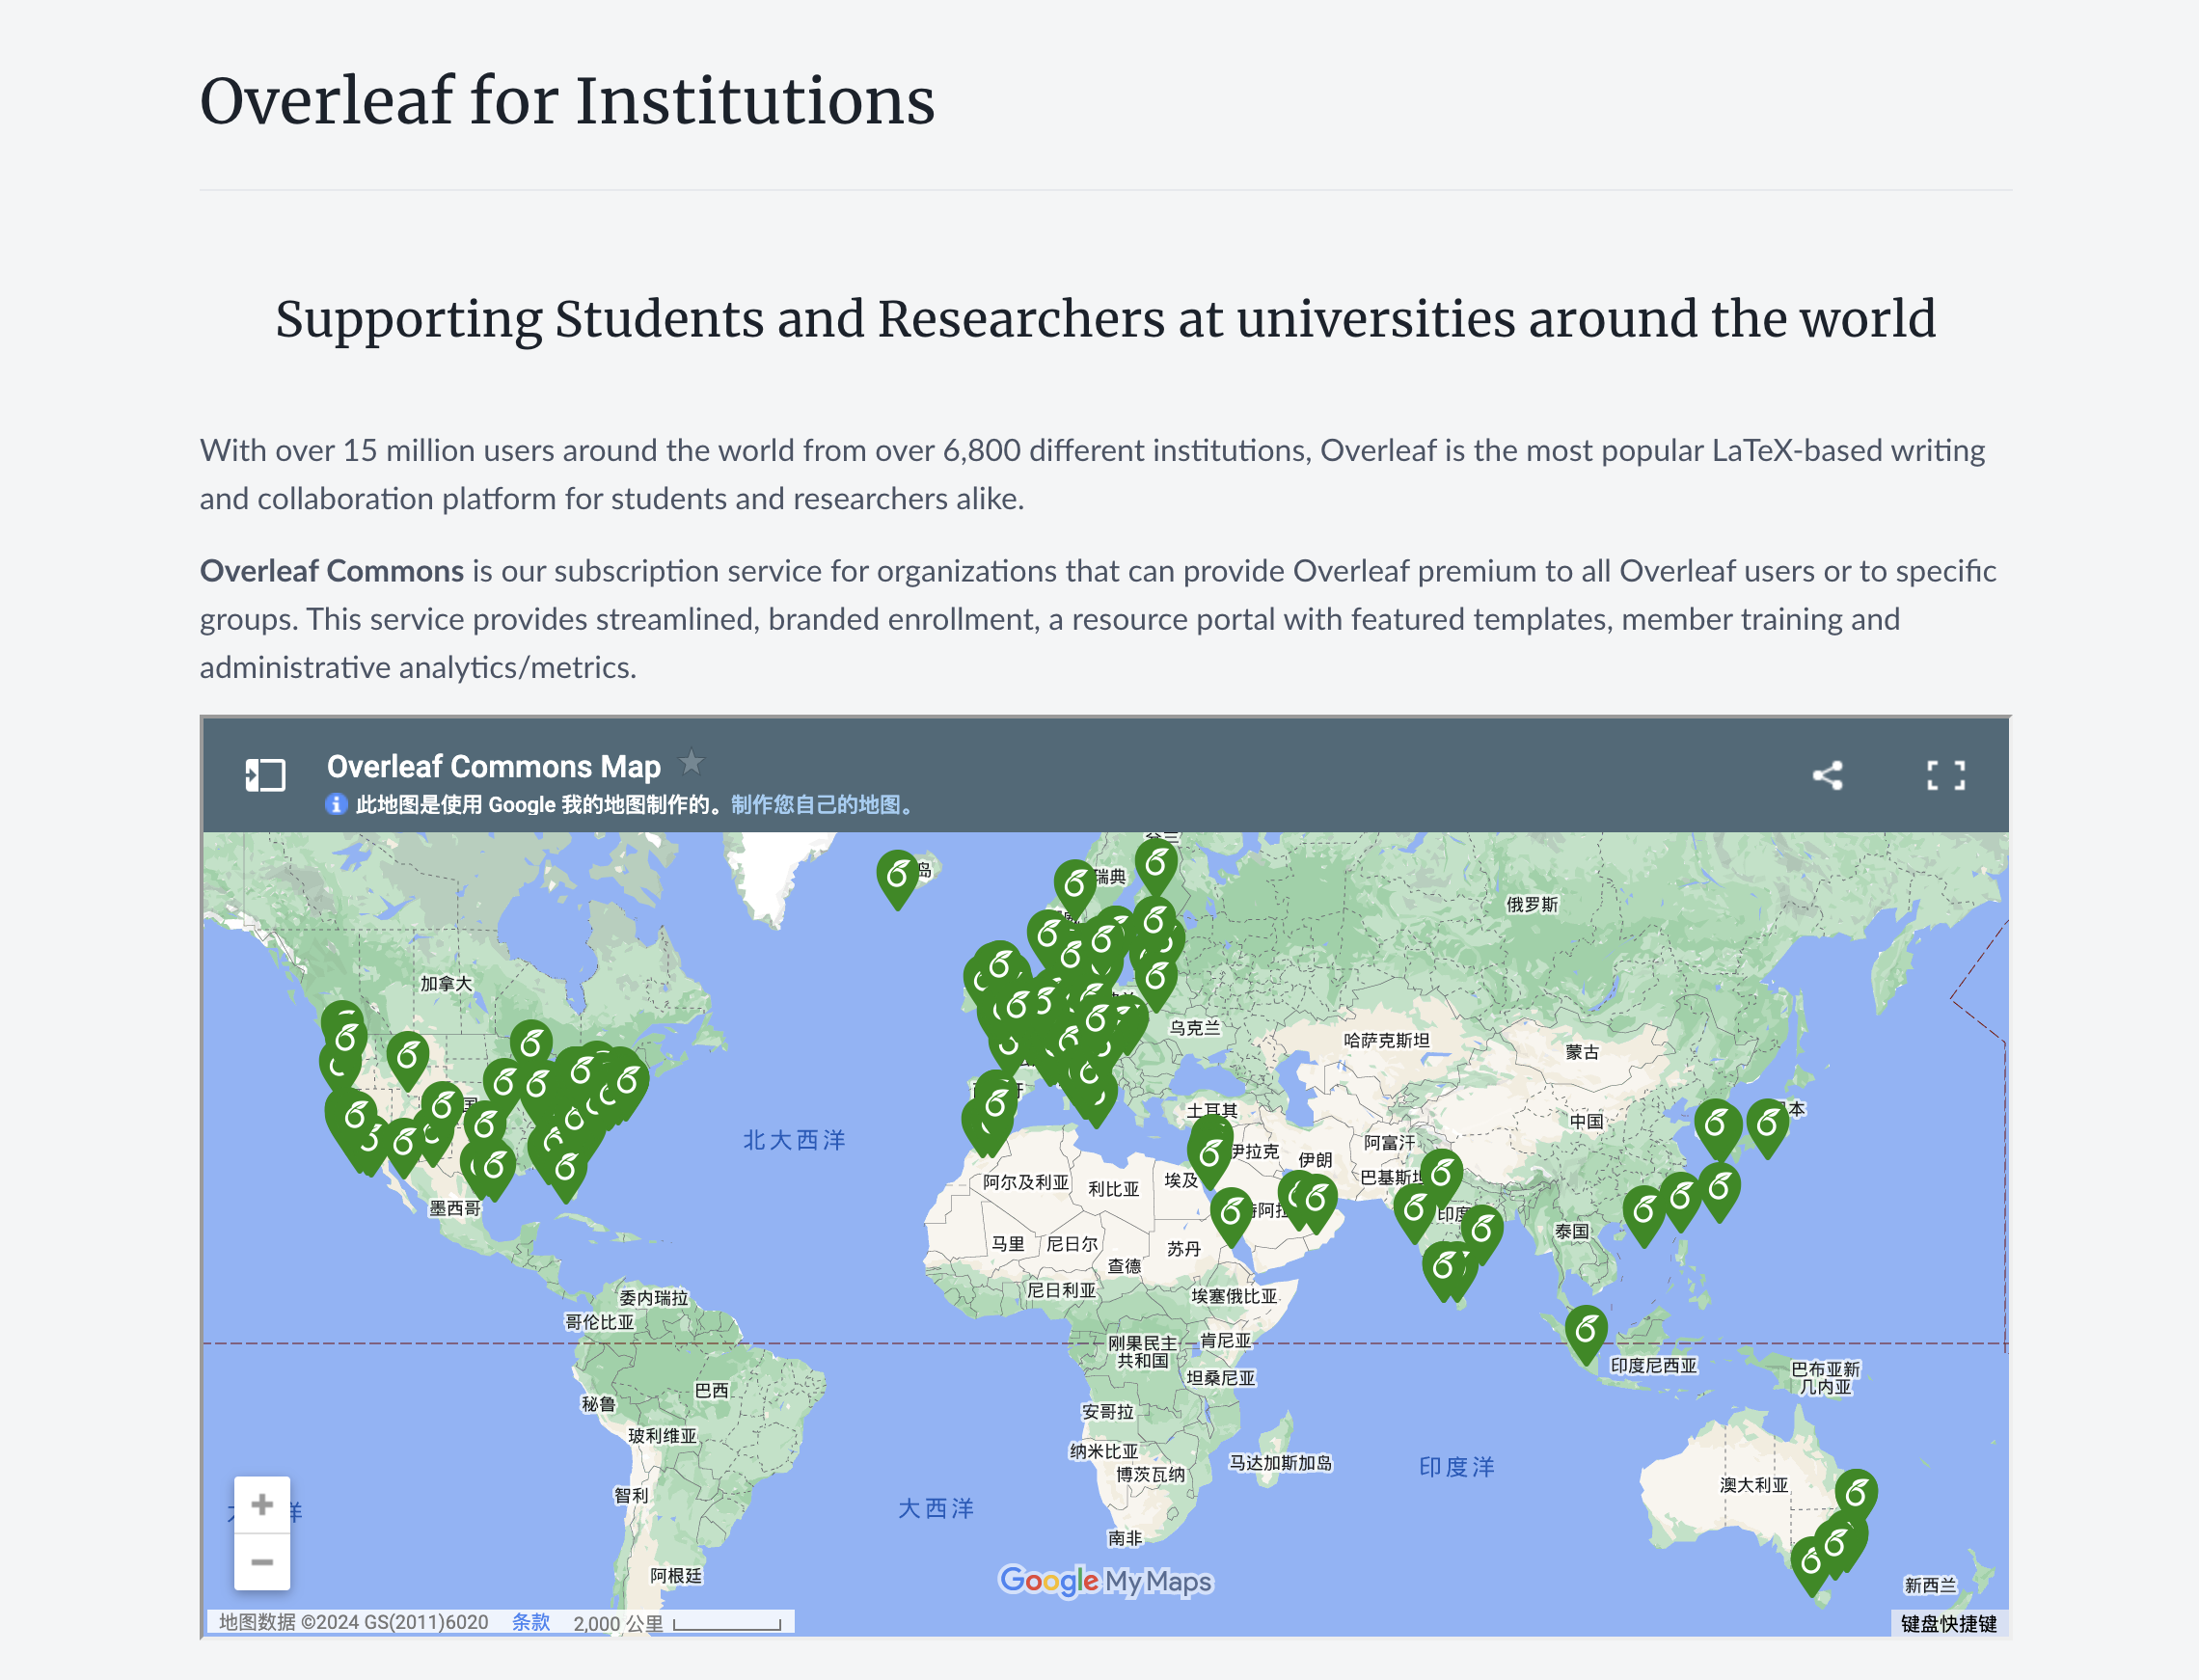Expand the map to fullscreen

pyautogui.click(x=1946, y=775)
